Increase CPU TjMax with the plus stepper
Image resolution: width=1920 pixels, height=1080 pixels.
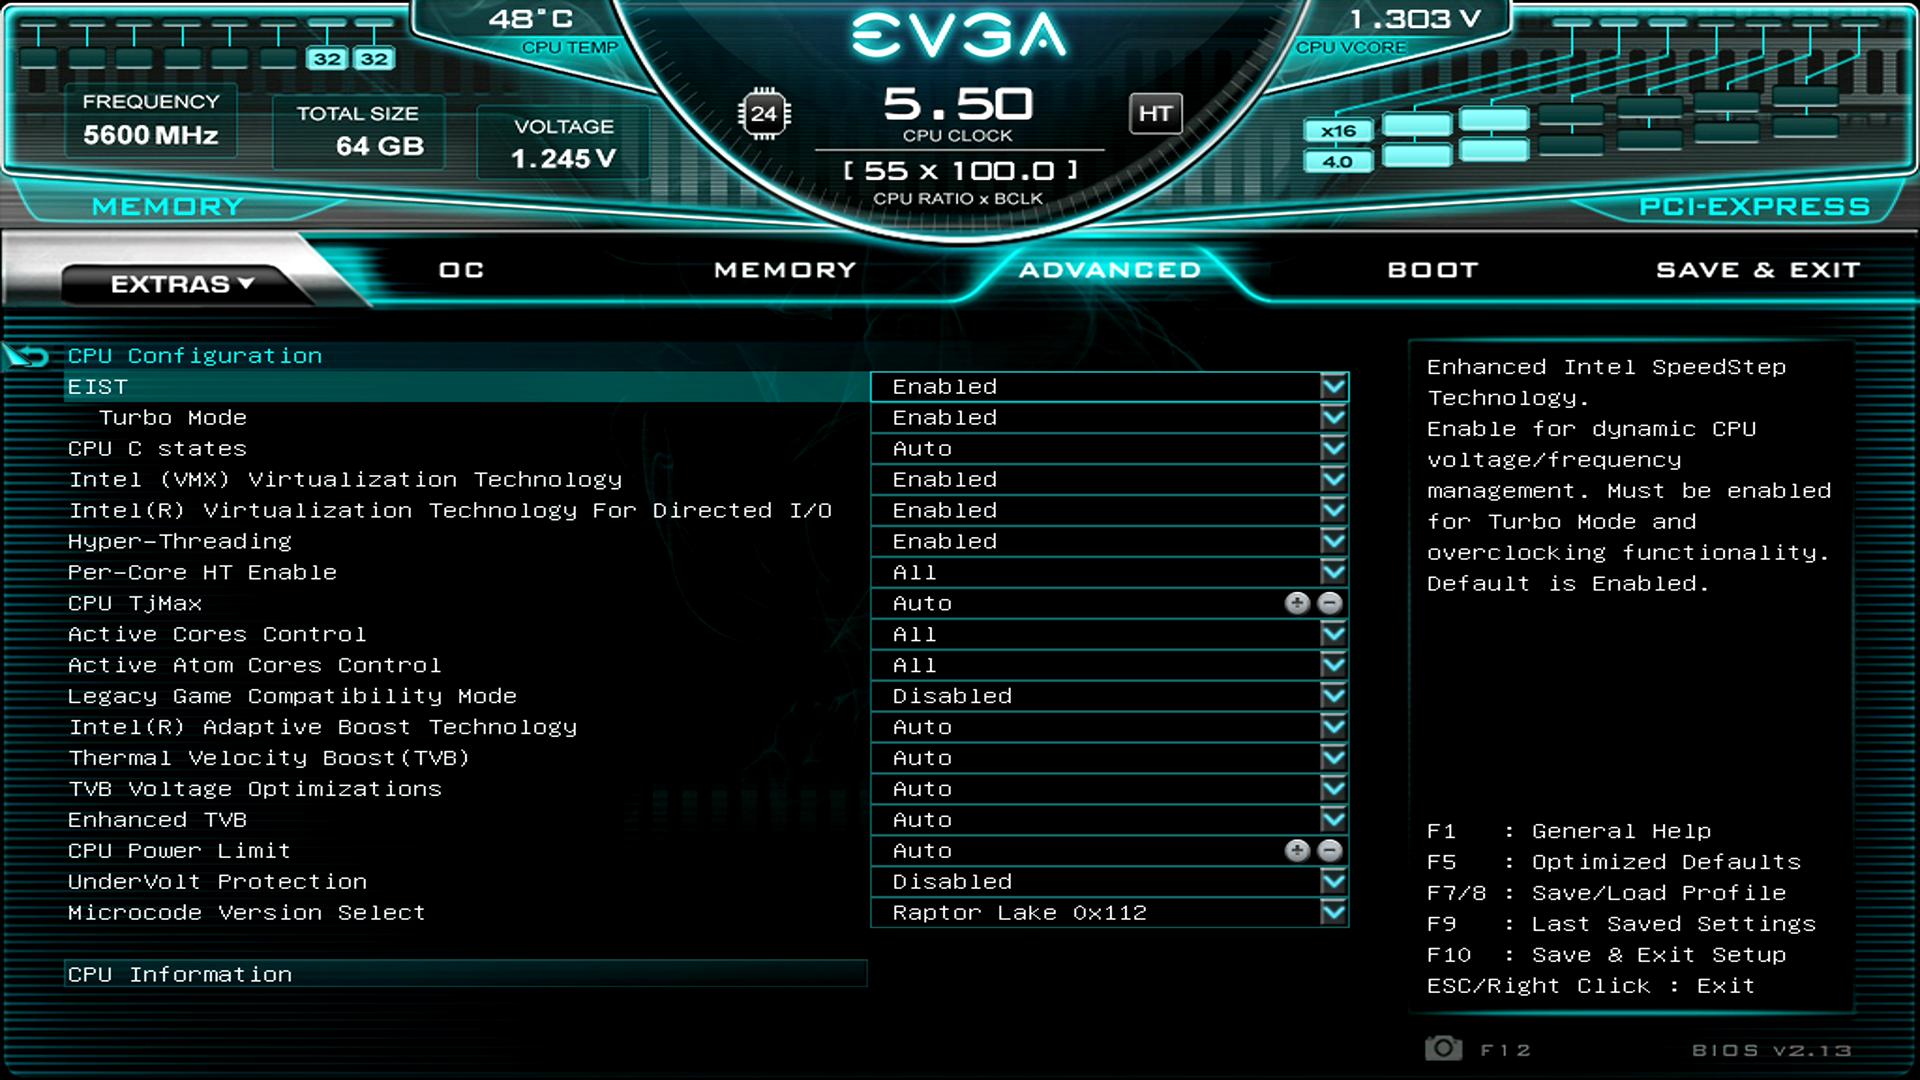(1299, 603)
